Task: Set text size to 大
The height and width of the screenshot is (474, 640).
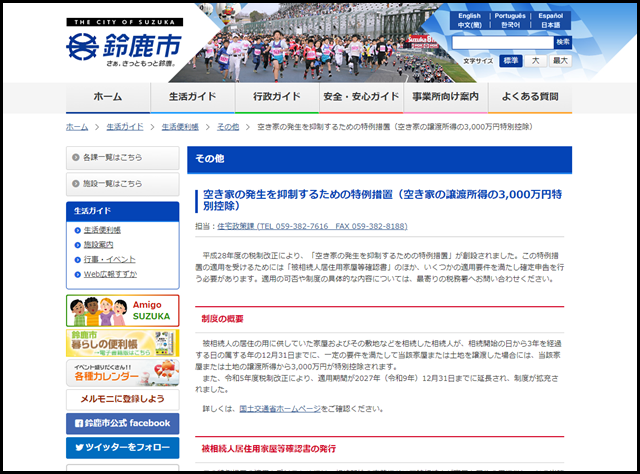Action: tap(536, 61)
